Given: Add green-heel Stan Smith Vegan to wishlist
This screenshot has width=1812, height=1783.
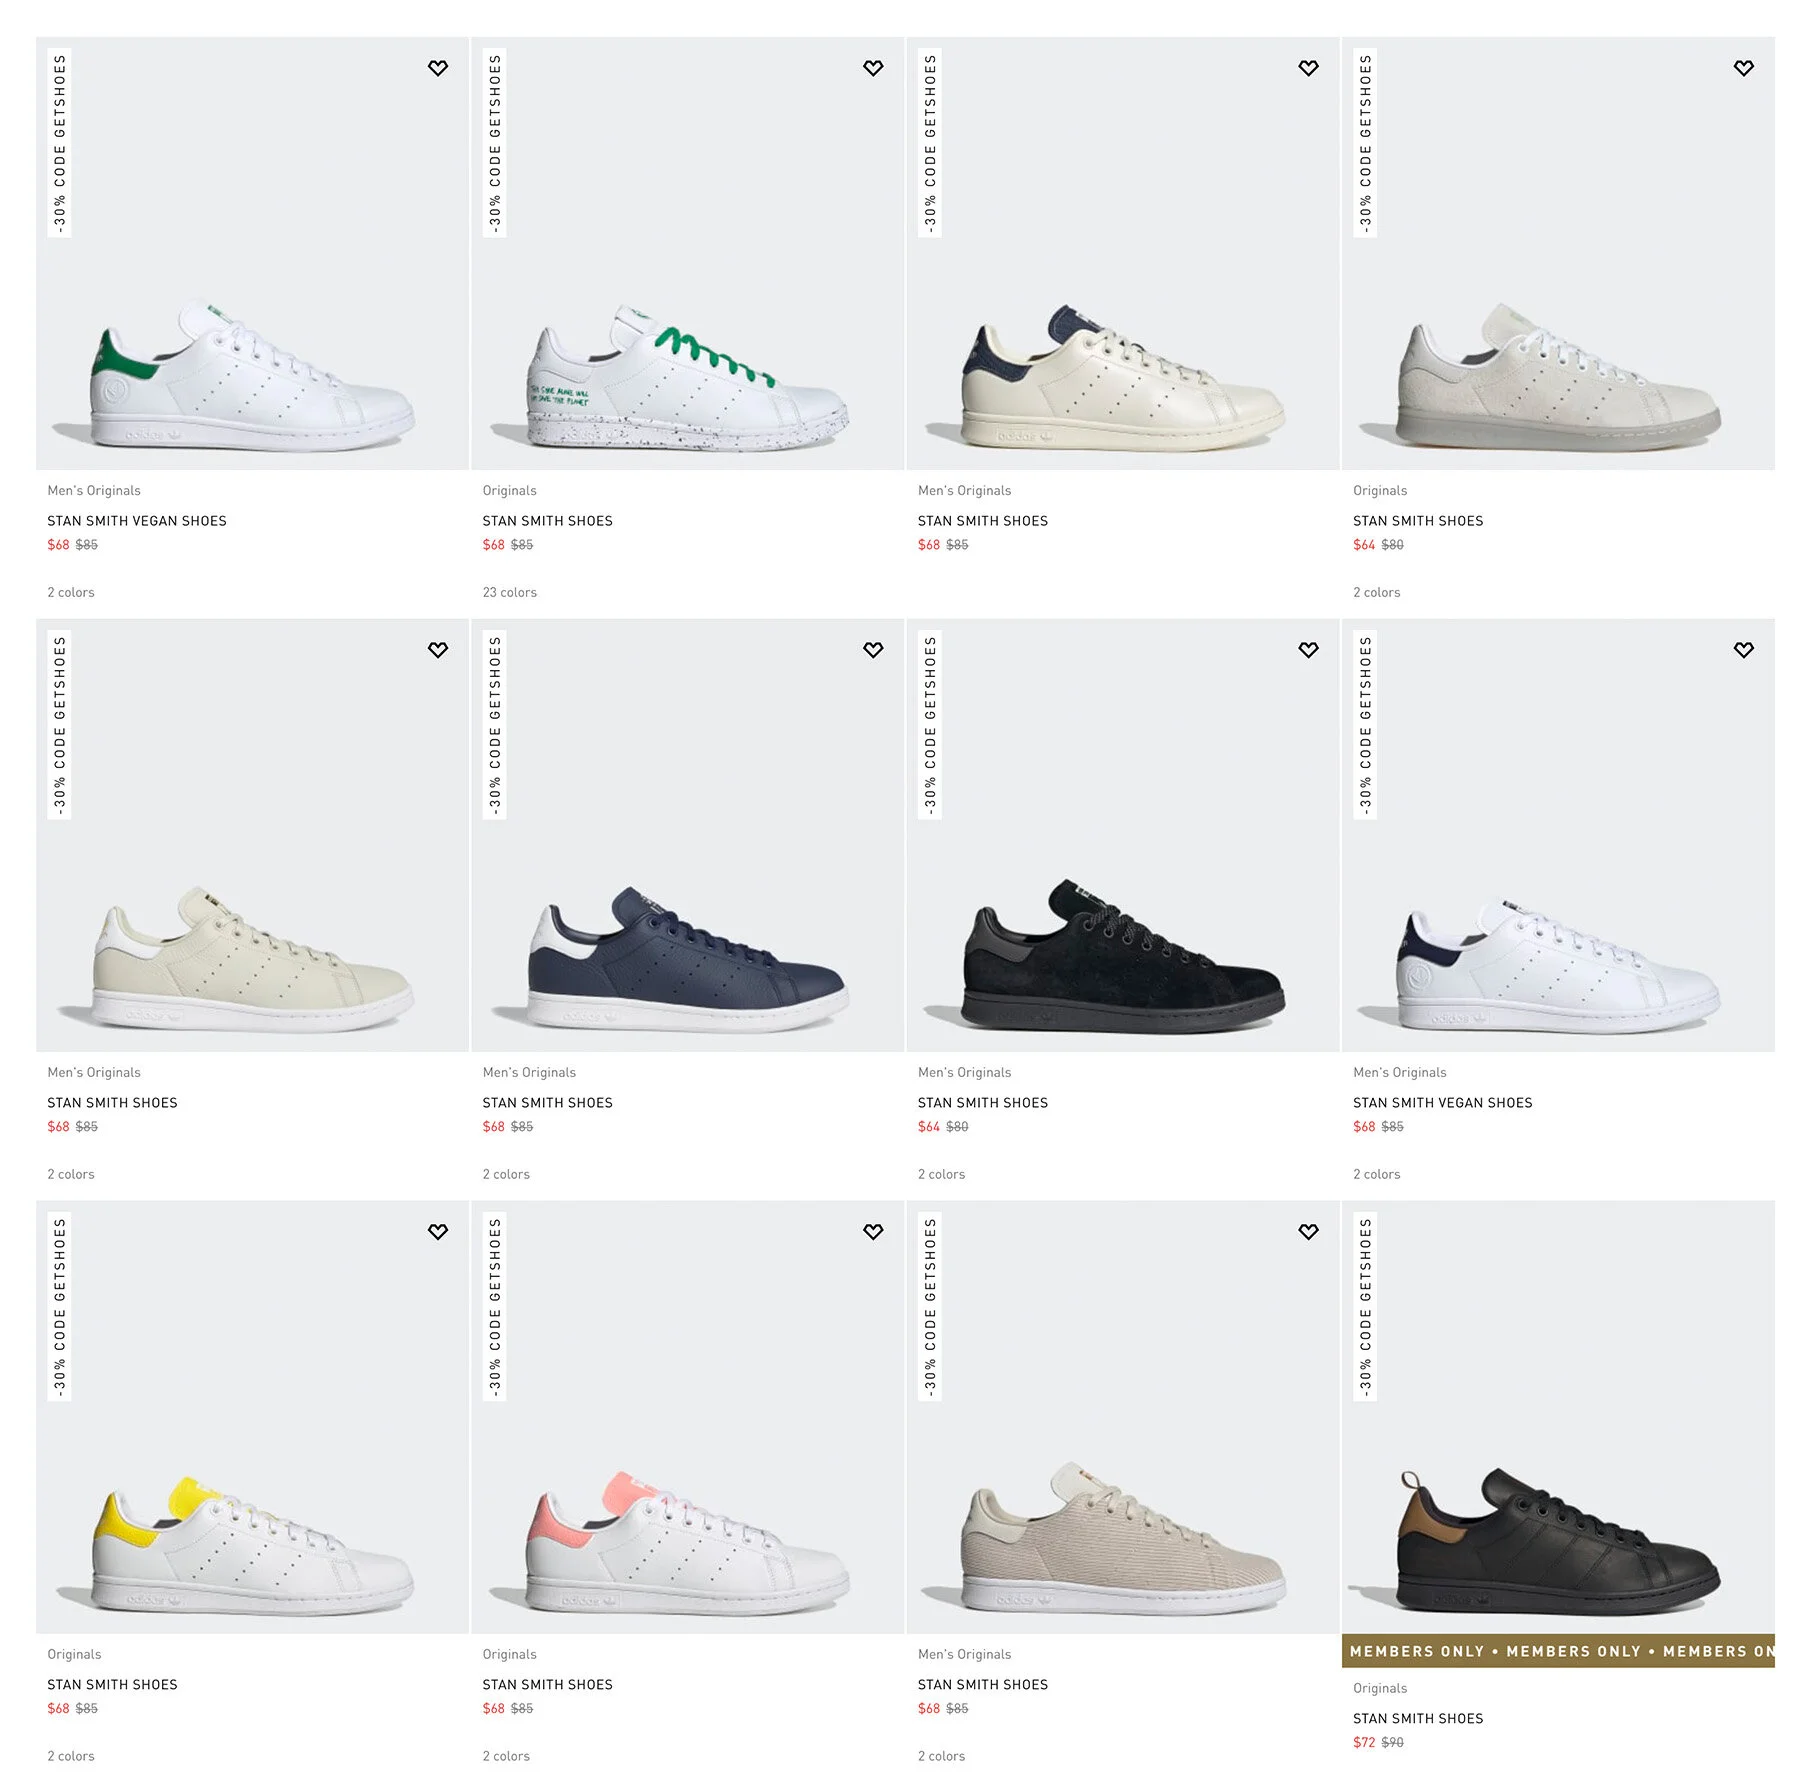Looking at the screenshot, I should pyautogui.click(x=438, y=68).
